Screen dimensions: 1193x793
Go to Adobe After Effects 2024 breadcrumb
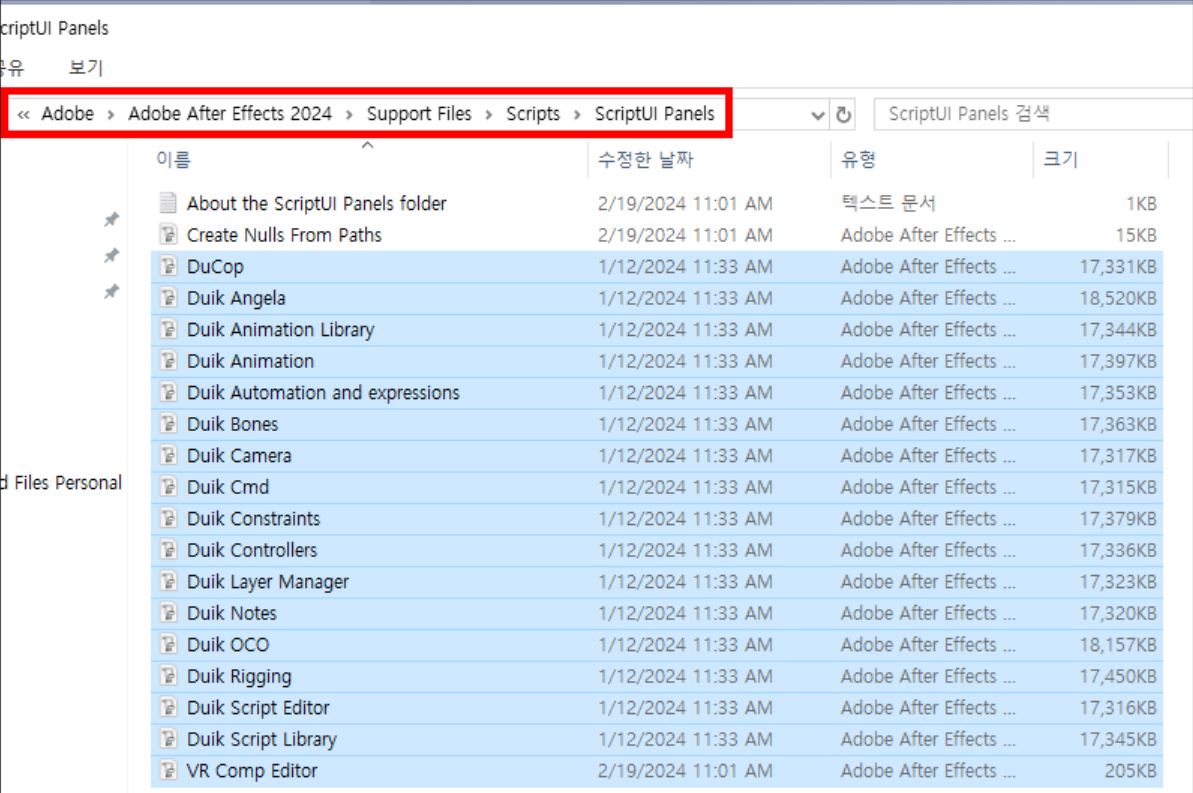click(230, 113)
